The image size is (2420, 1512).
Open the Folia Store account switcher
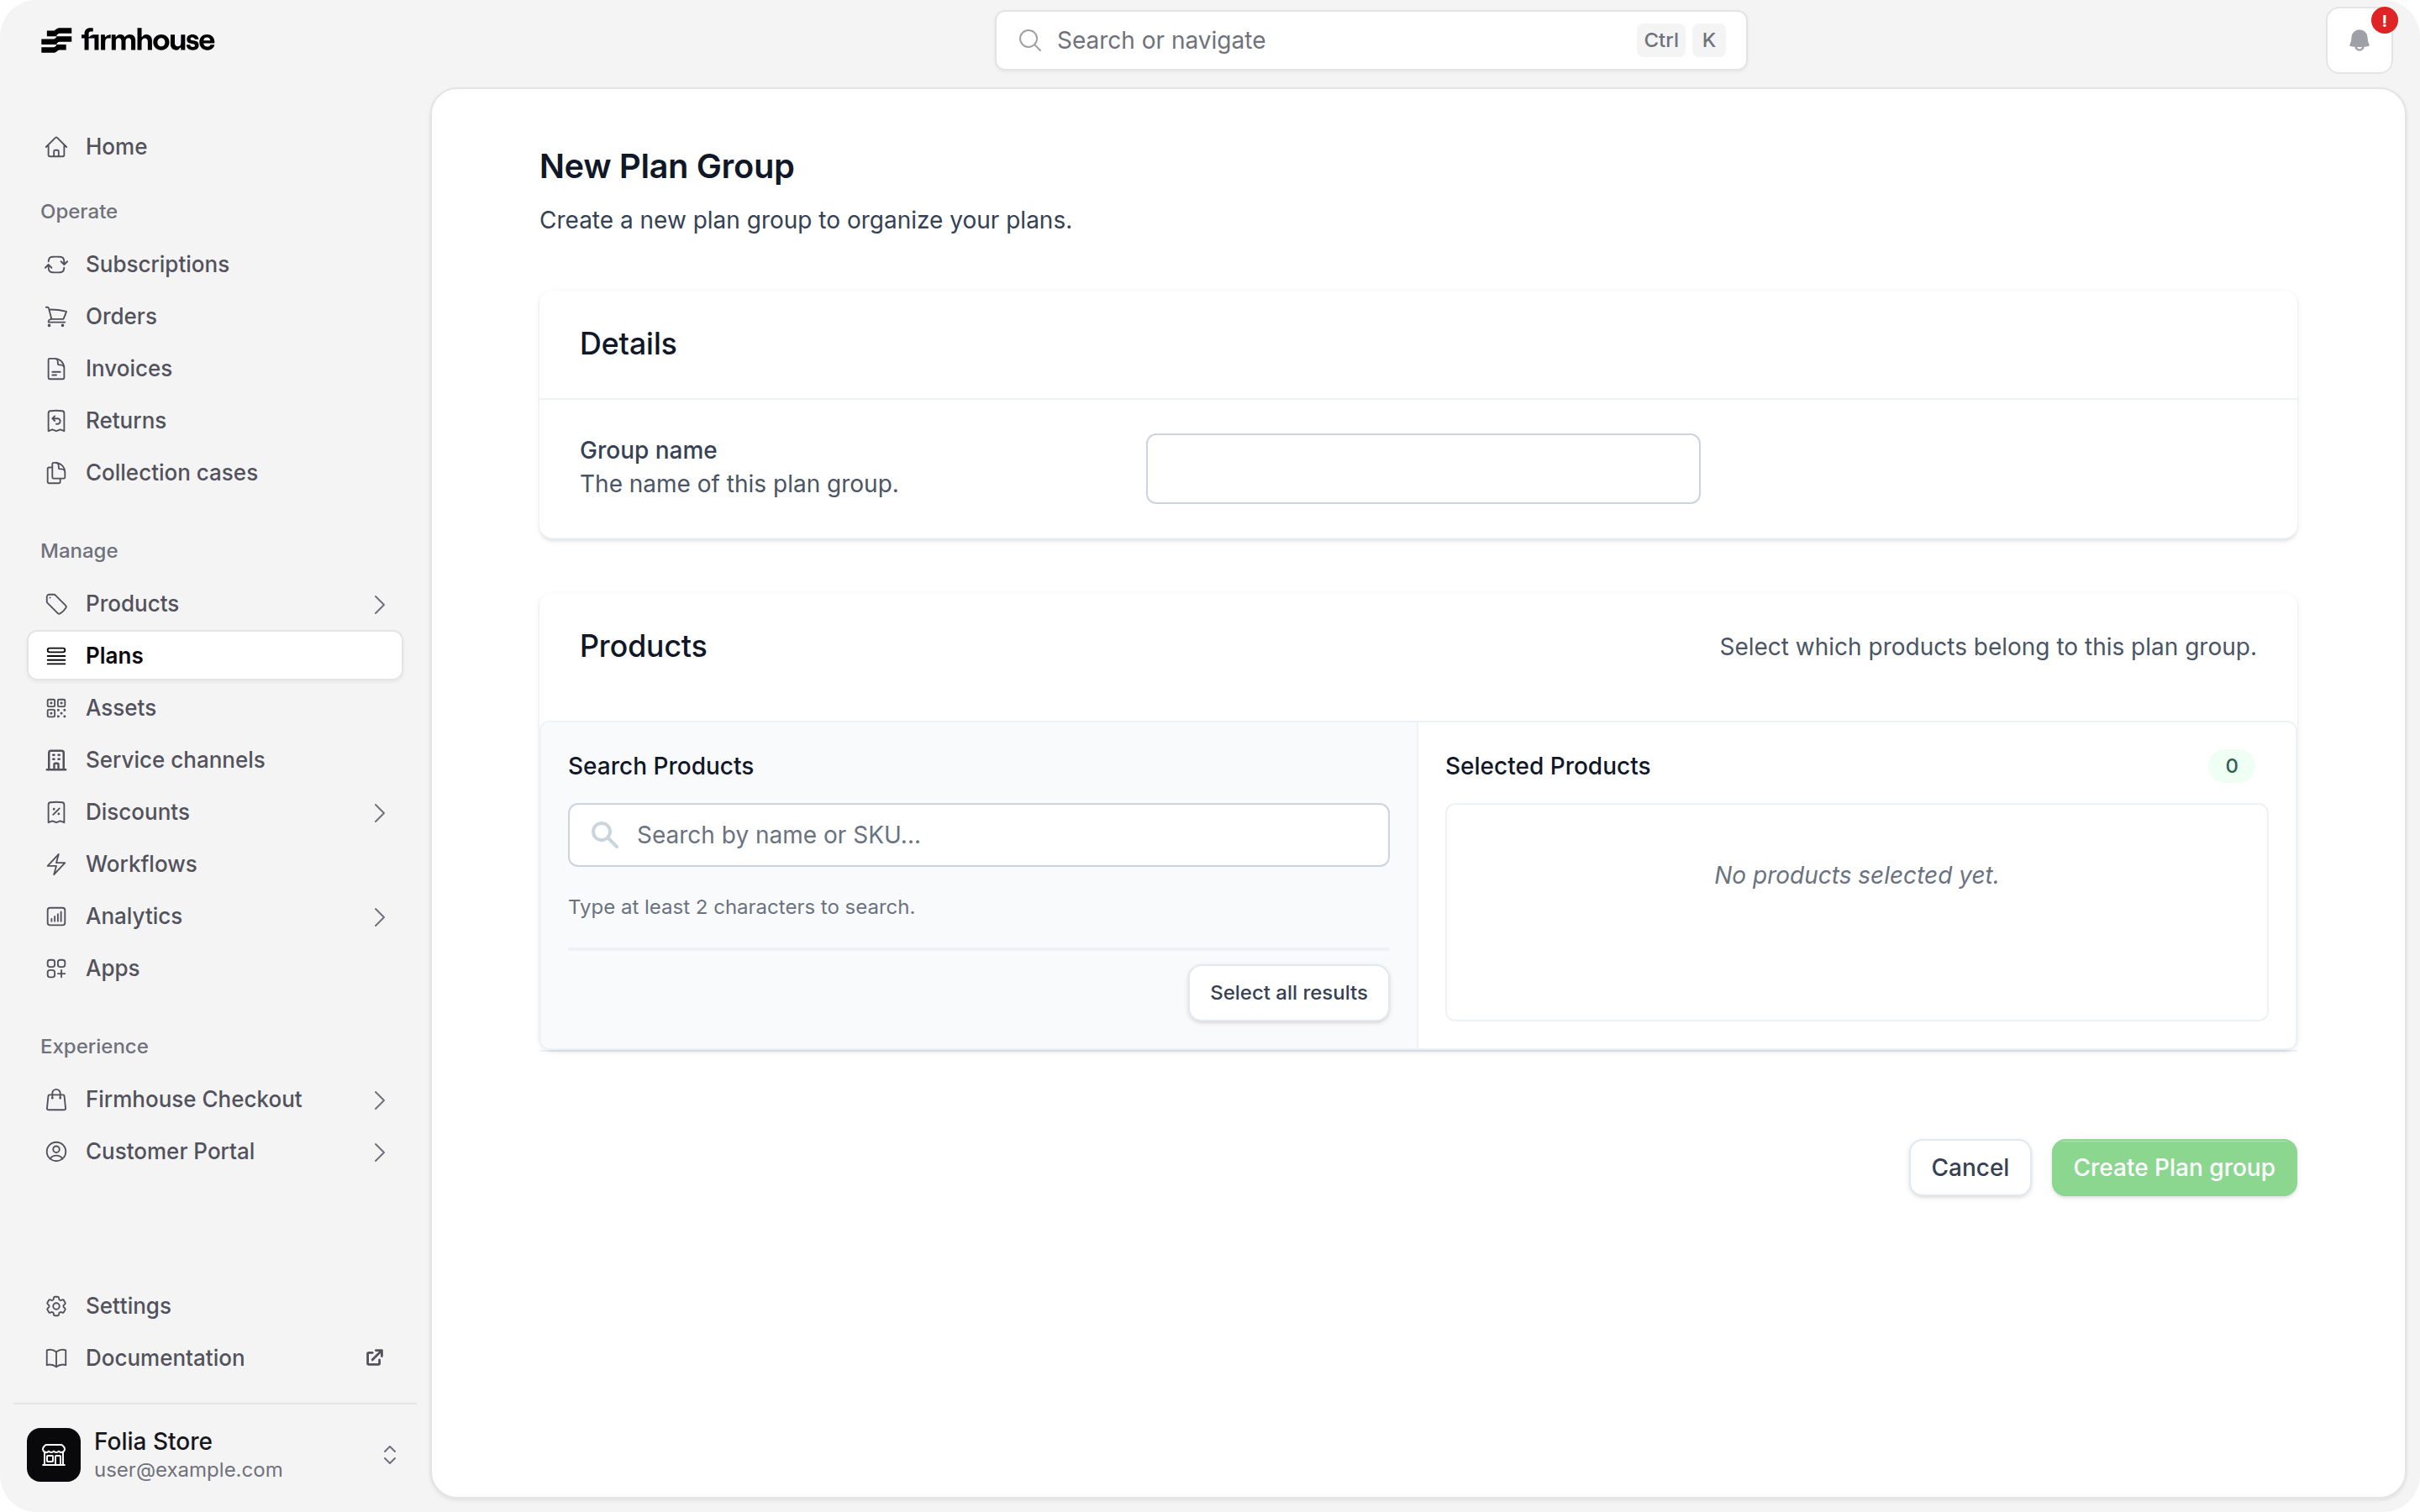[x=390, y=1454]
